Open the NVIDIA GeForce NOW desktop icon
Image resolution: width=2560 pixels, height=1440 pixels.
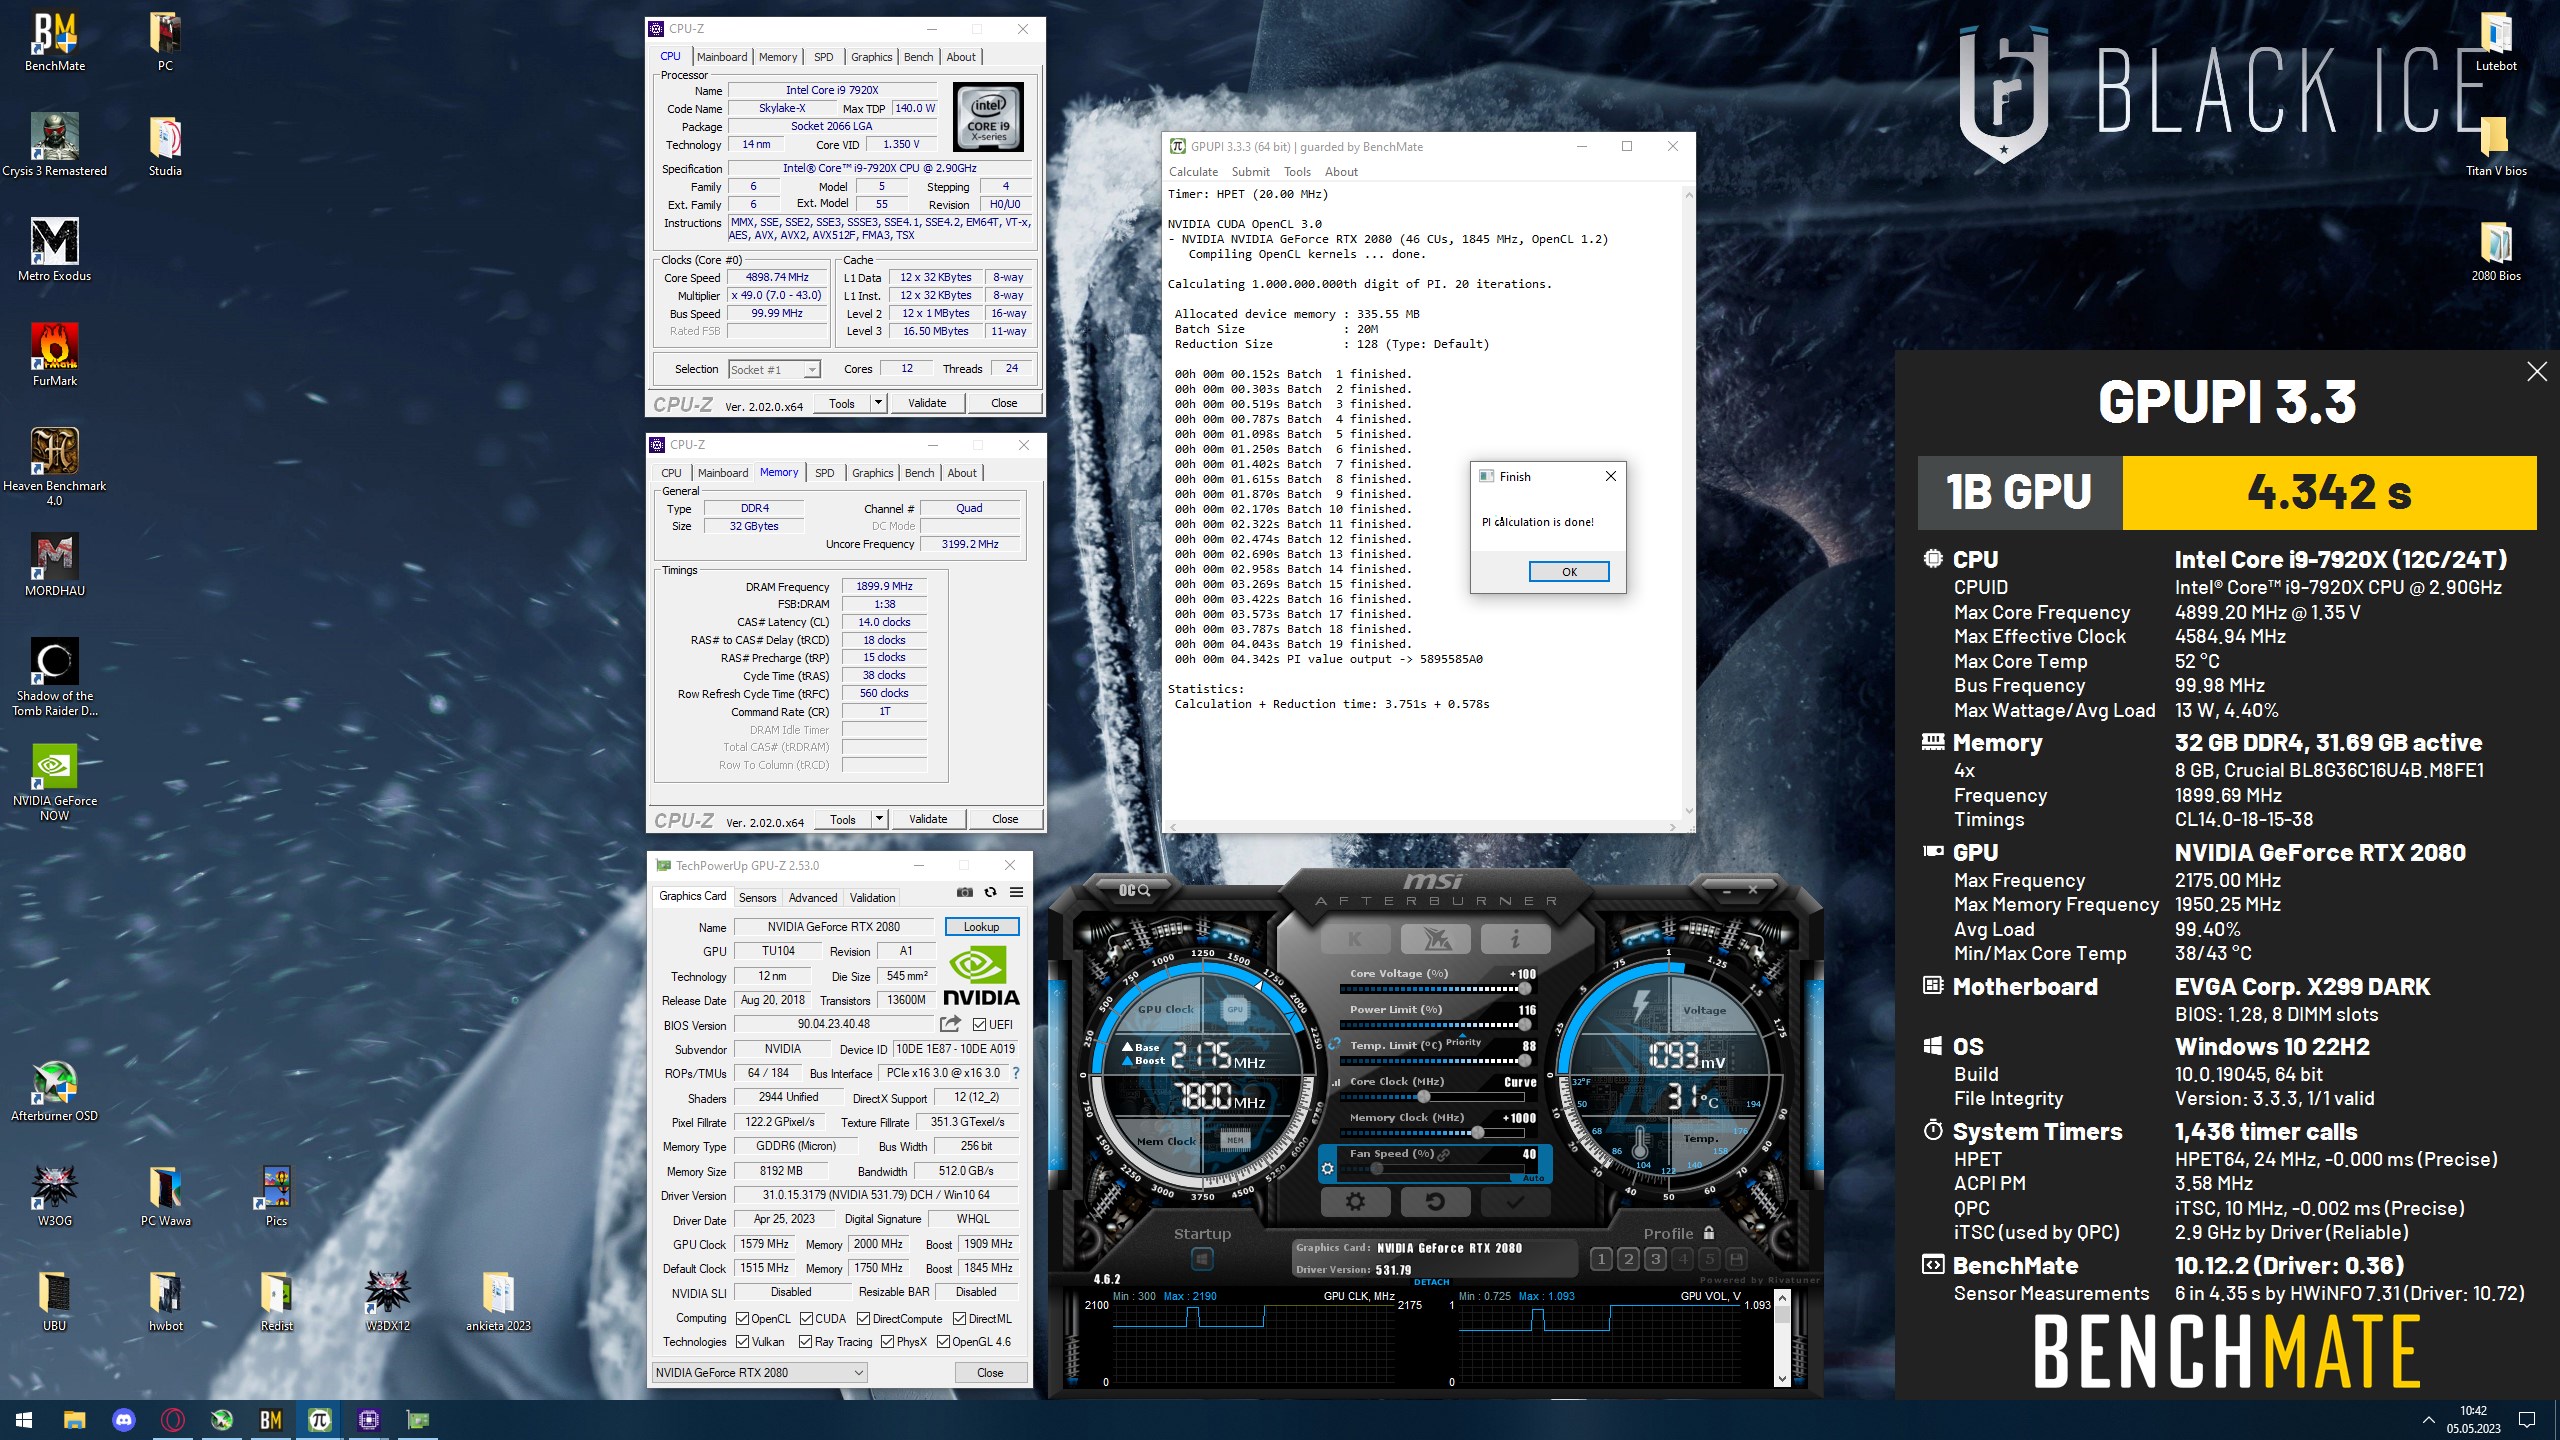click(55, 783)
